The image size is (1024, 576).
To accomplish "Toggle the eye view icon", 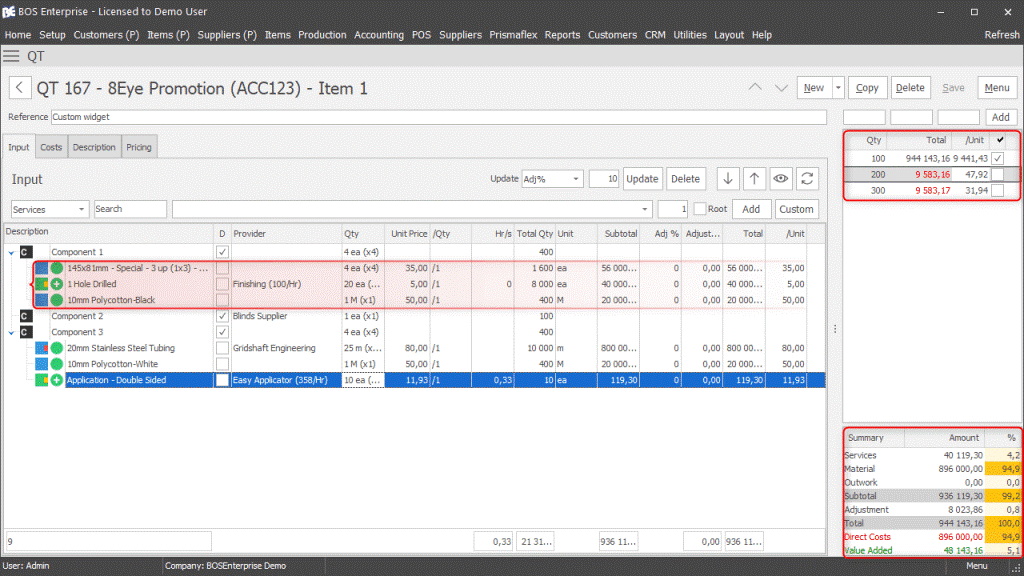I will click(x=780, y=179).
